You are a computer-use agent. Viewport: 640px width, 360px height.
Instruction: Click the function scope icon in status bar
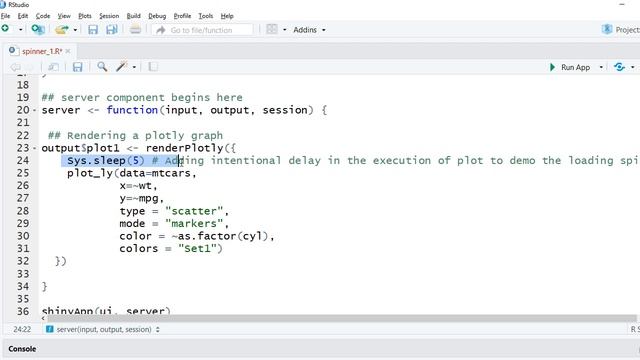(50, 329)
